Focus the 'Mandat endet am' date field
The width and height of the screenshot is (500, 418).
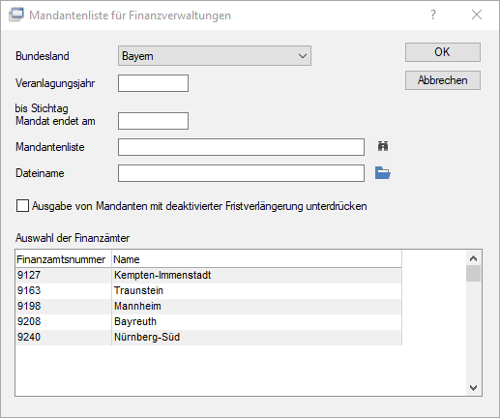pos(153,121)
